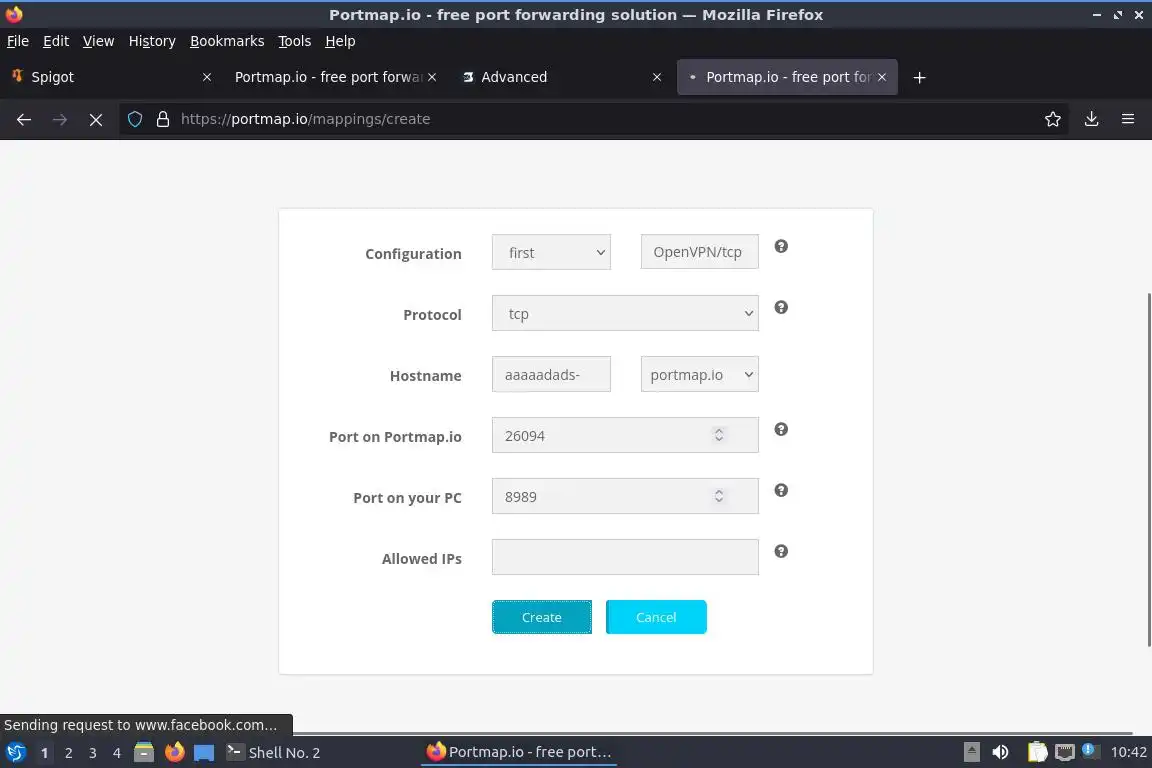This screenshot has width=1152, height=768.
Task: Open the Firefox hamburger menu
Action: coord(1128,119)
